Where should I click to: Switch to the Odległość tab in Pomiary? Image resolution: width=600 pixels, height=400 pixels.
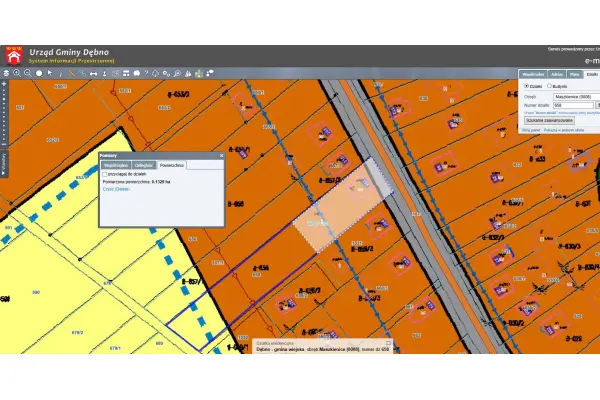(144, 165)
